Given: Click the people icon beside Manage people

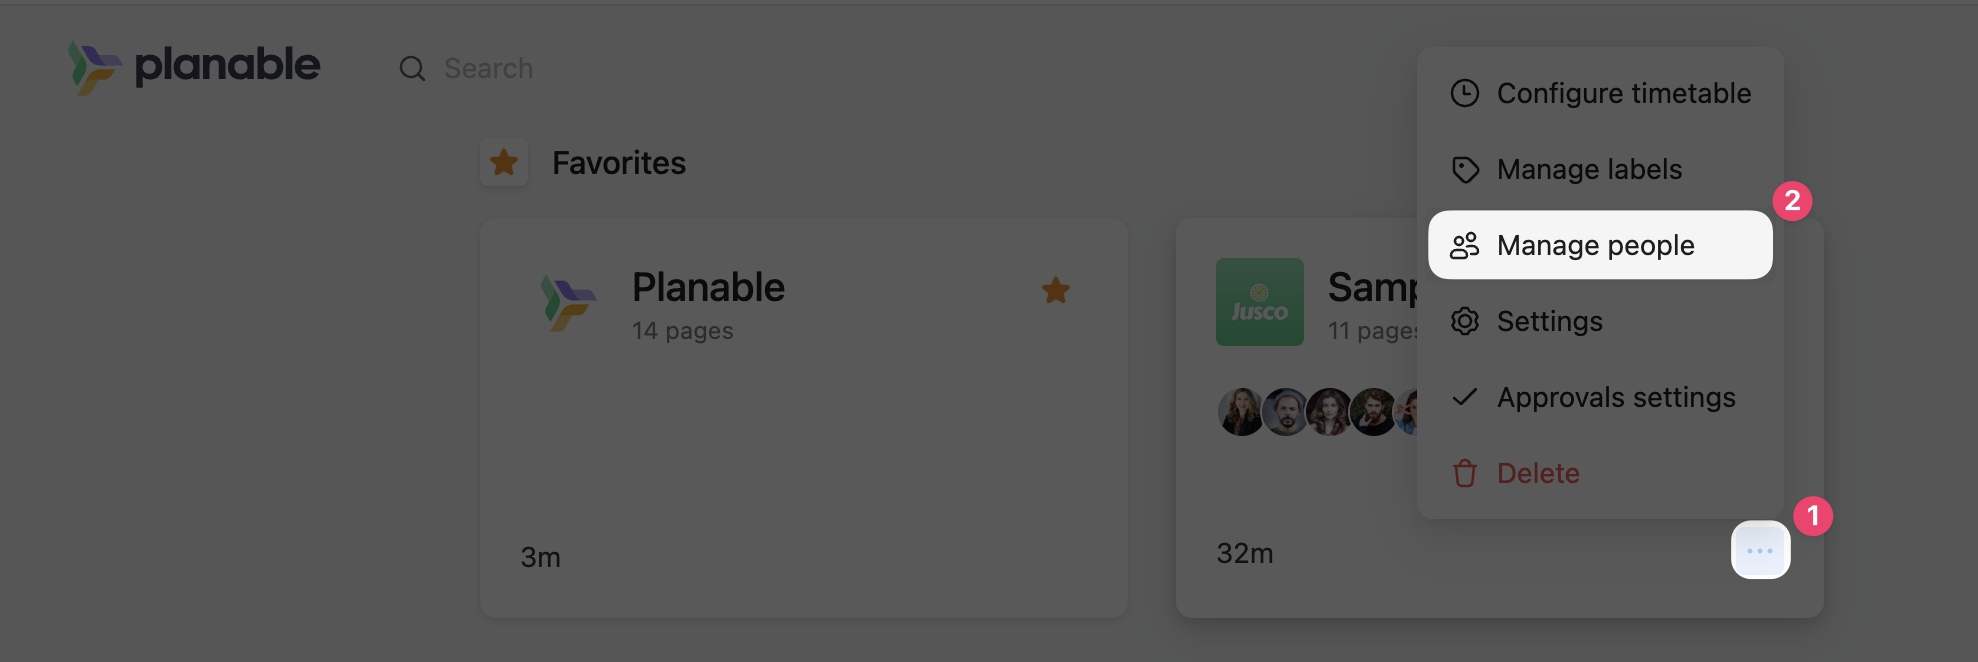Looking at the screenshot, I should [x=1465, y=245].
